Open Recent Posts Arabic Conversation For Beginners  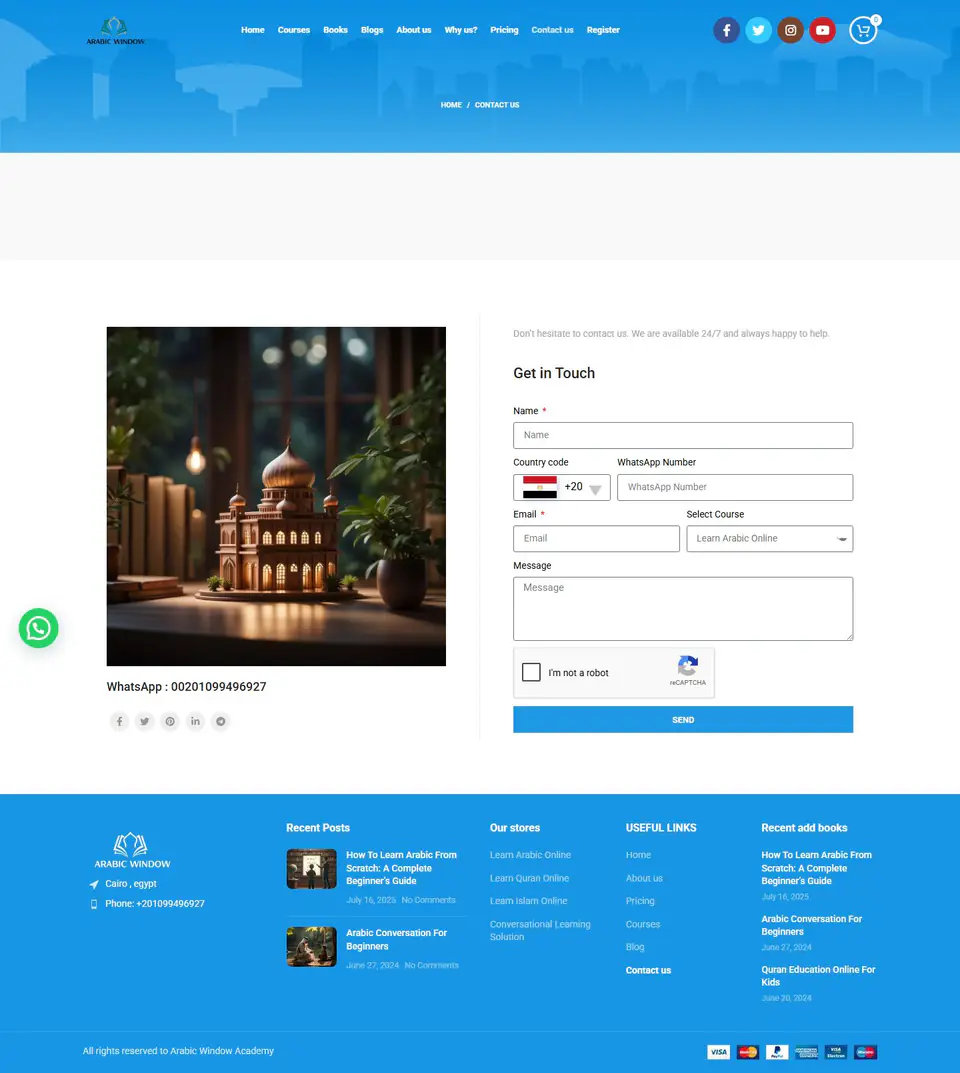tap(396, 940)
